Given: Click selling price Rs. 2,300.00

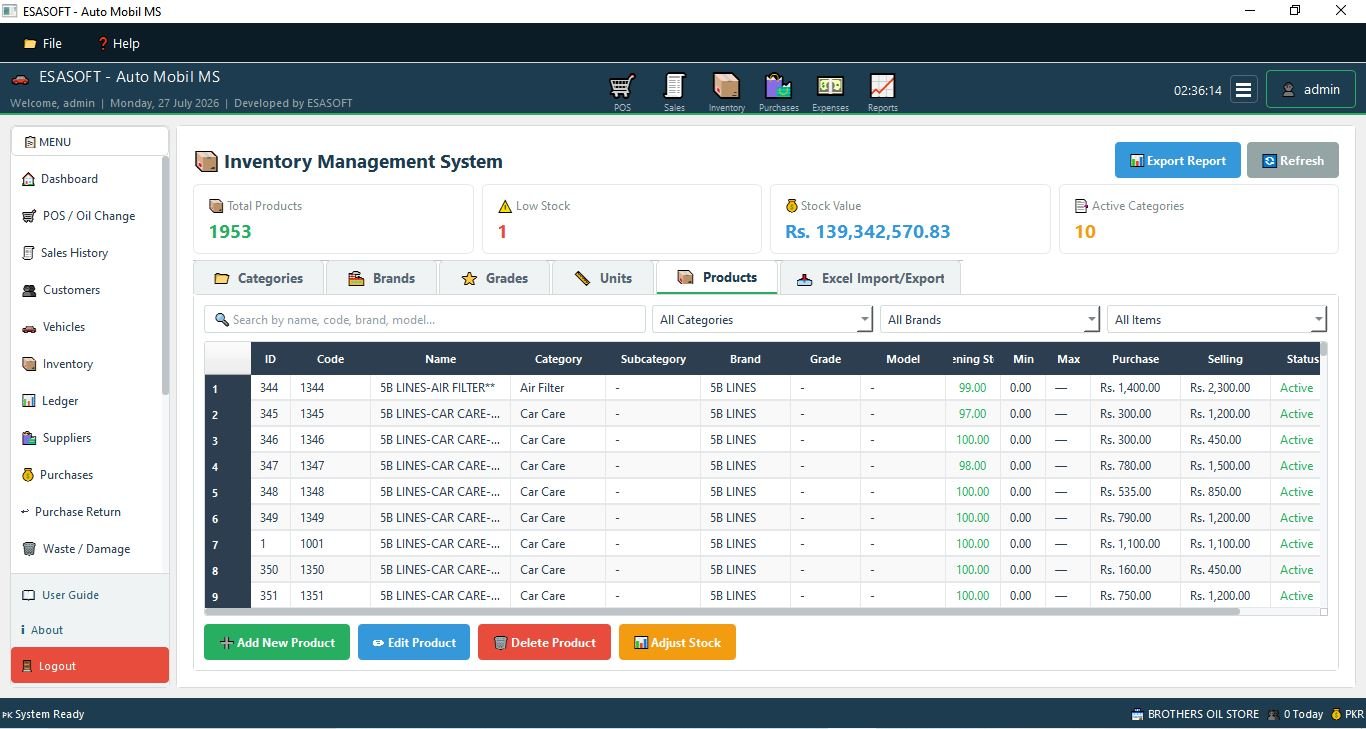Looking at the screenshot, I should 1225,388.
